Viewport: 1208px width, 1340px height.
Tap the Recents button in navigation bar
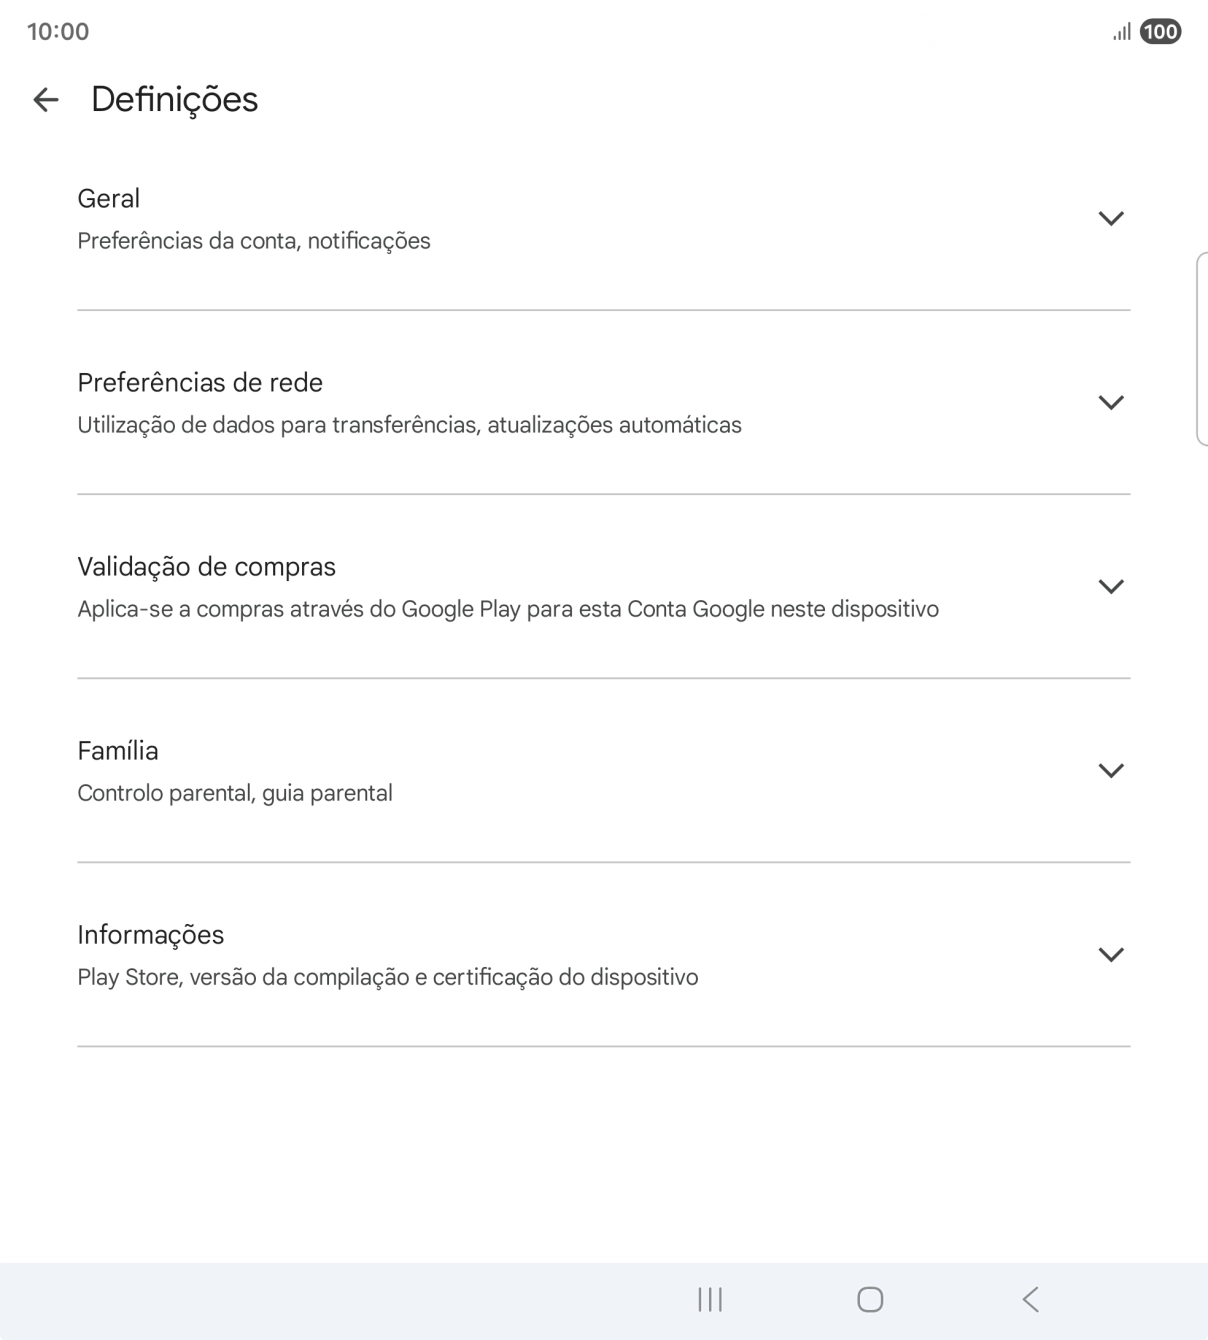[709, 1299]
